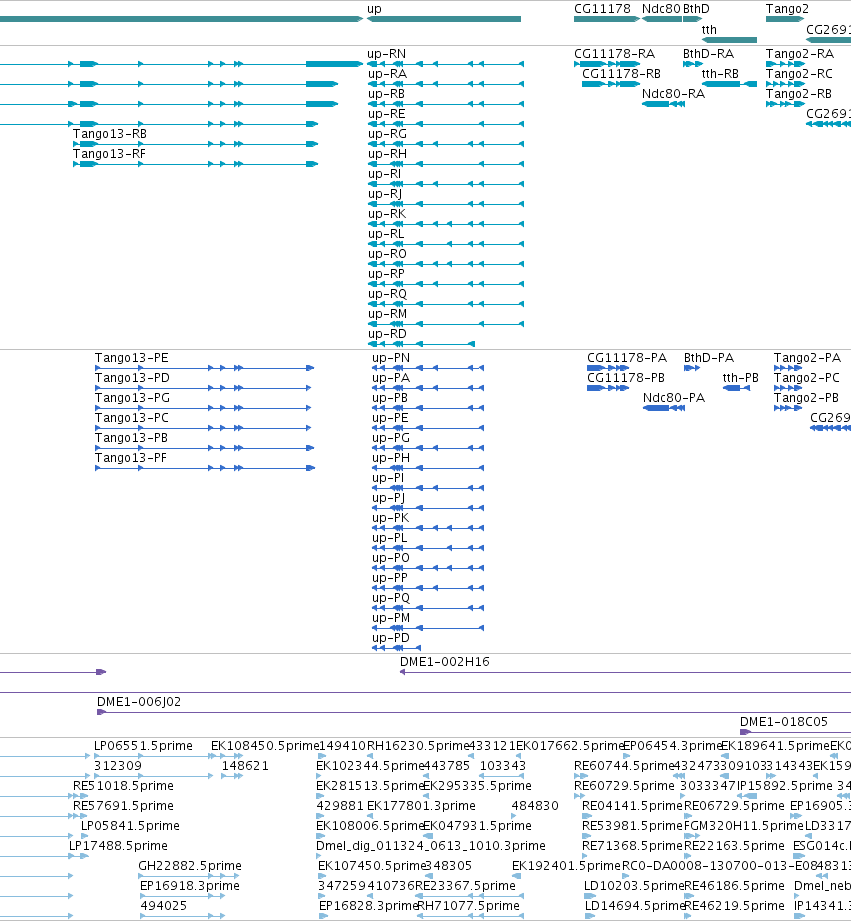
Task: Click protein Tango2-PA
Action: coord(788,368)
